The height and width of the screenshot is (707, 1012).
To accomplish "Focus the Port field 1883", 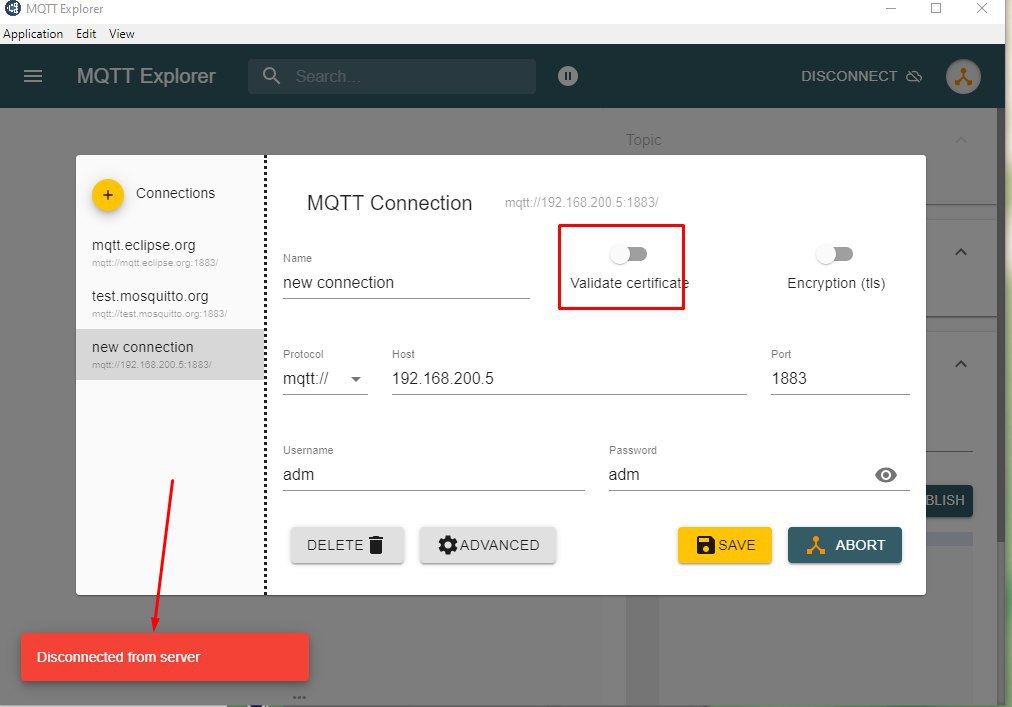I will [840, 378].
